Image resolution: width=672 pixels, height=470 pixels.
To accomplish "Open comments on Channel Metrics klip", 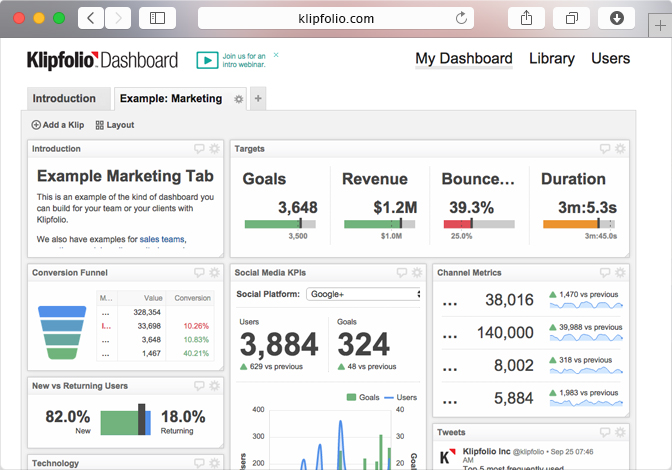I will 605,272.
